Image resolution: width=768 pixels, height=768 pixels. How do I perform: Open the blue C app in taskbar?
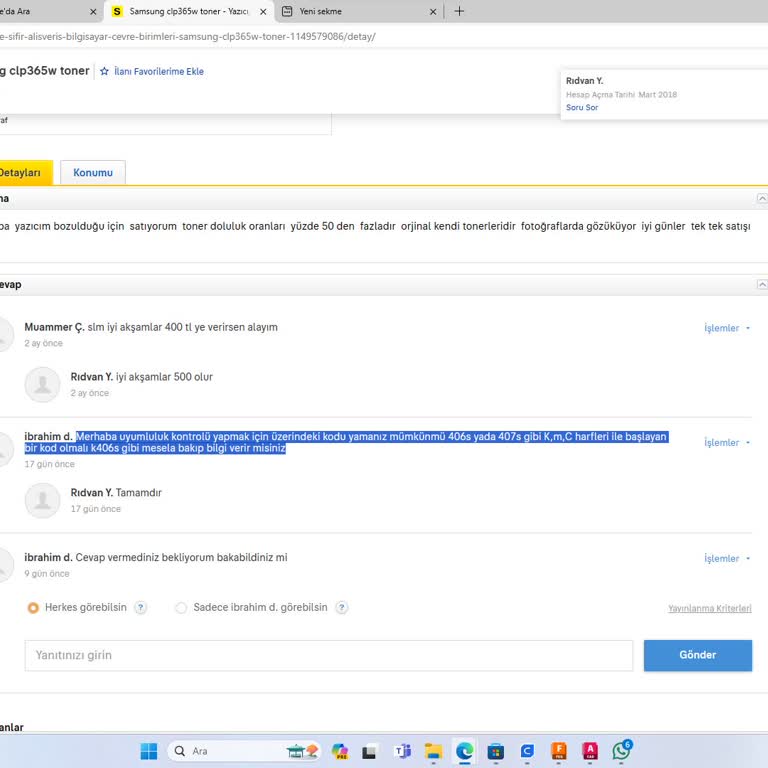coord(527,751)
